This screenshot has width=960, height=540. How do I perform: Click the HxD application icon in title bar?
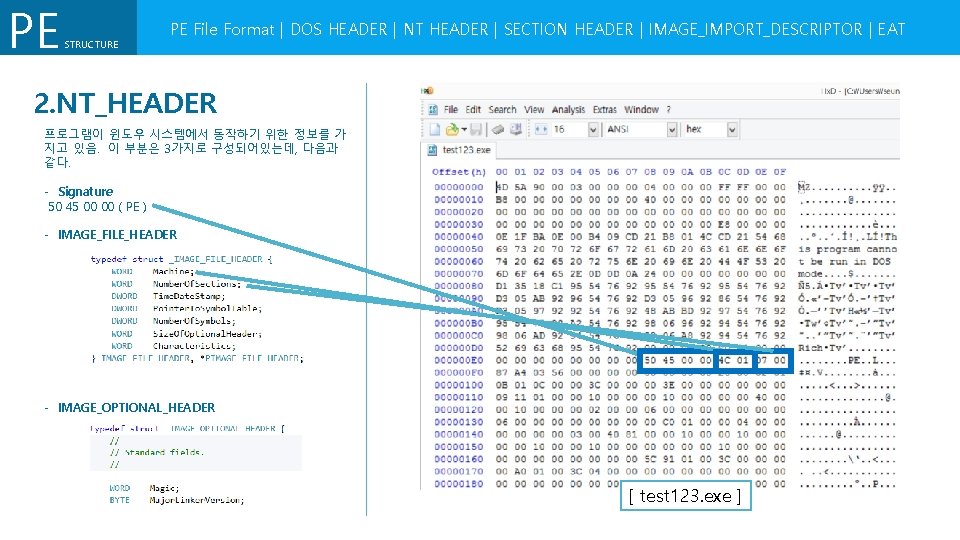(x=427, y=91)
